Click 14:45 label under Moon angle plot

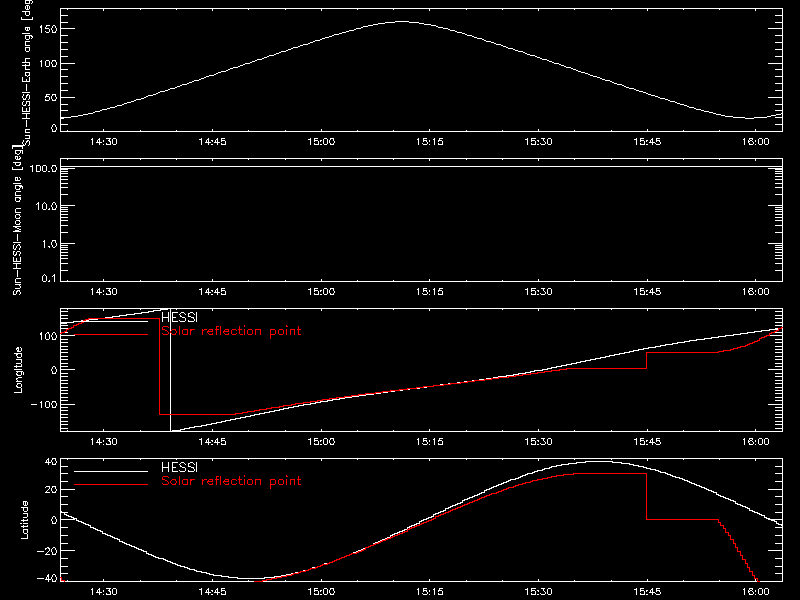tap(212, 292)
